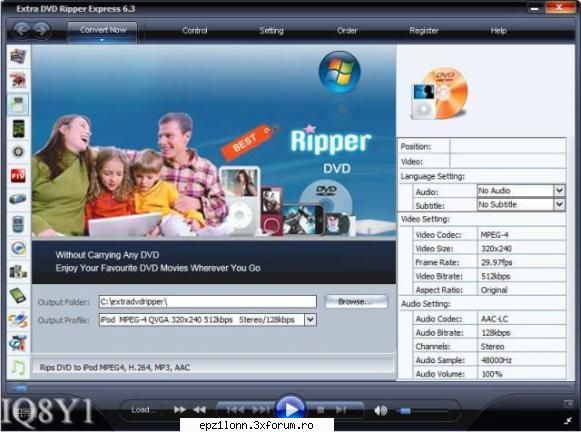This screenshot has width=581, height=432.
Task: Click the Video Bitrate value 512kbps
Action: click(x=496, y=276)
